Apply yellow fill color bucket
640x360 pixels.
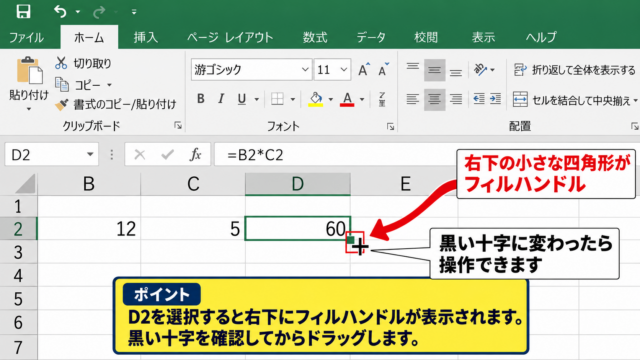click(316, 99)
